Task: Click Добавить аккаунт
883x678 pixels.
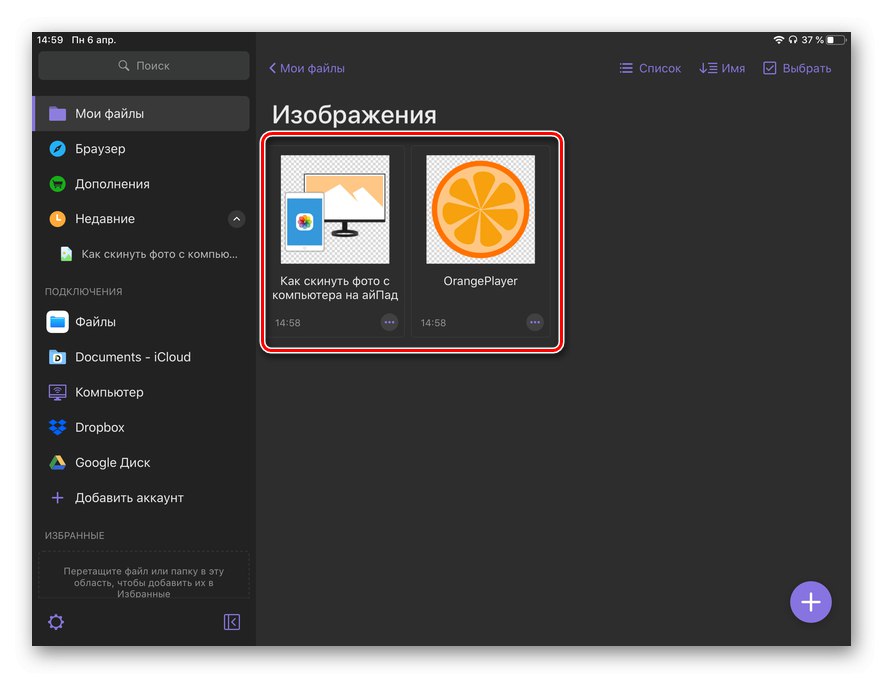Action: [x=129, y=498]
